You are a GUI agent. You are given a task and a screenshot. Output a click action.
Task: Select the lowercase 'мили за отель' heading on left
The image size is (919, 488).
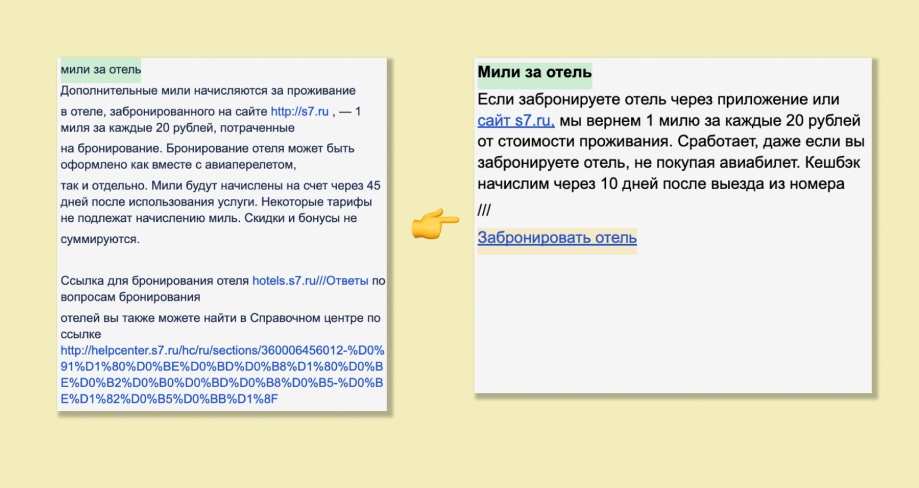(x=101, y=70)
